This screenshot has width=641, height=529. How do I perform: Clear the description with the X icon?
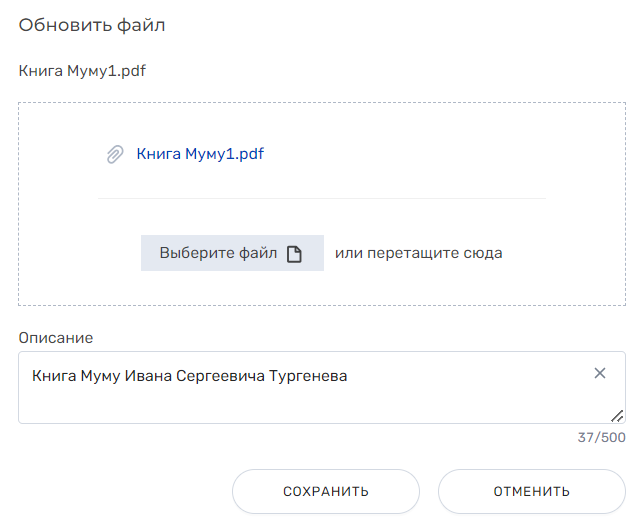coord(600,373)
